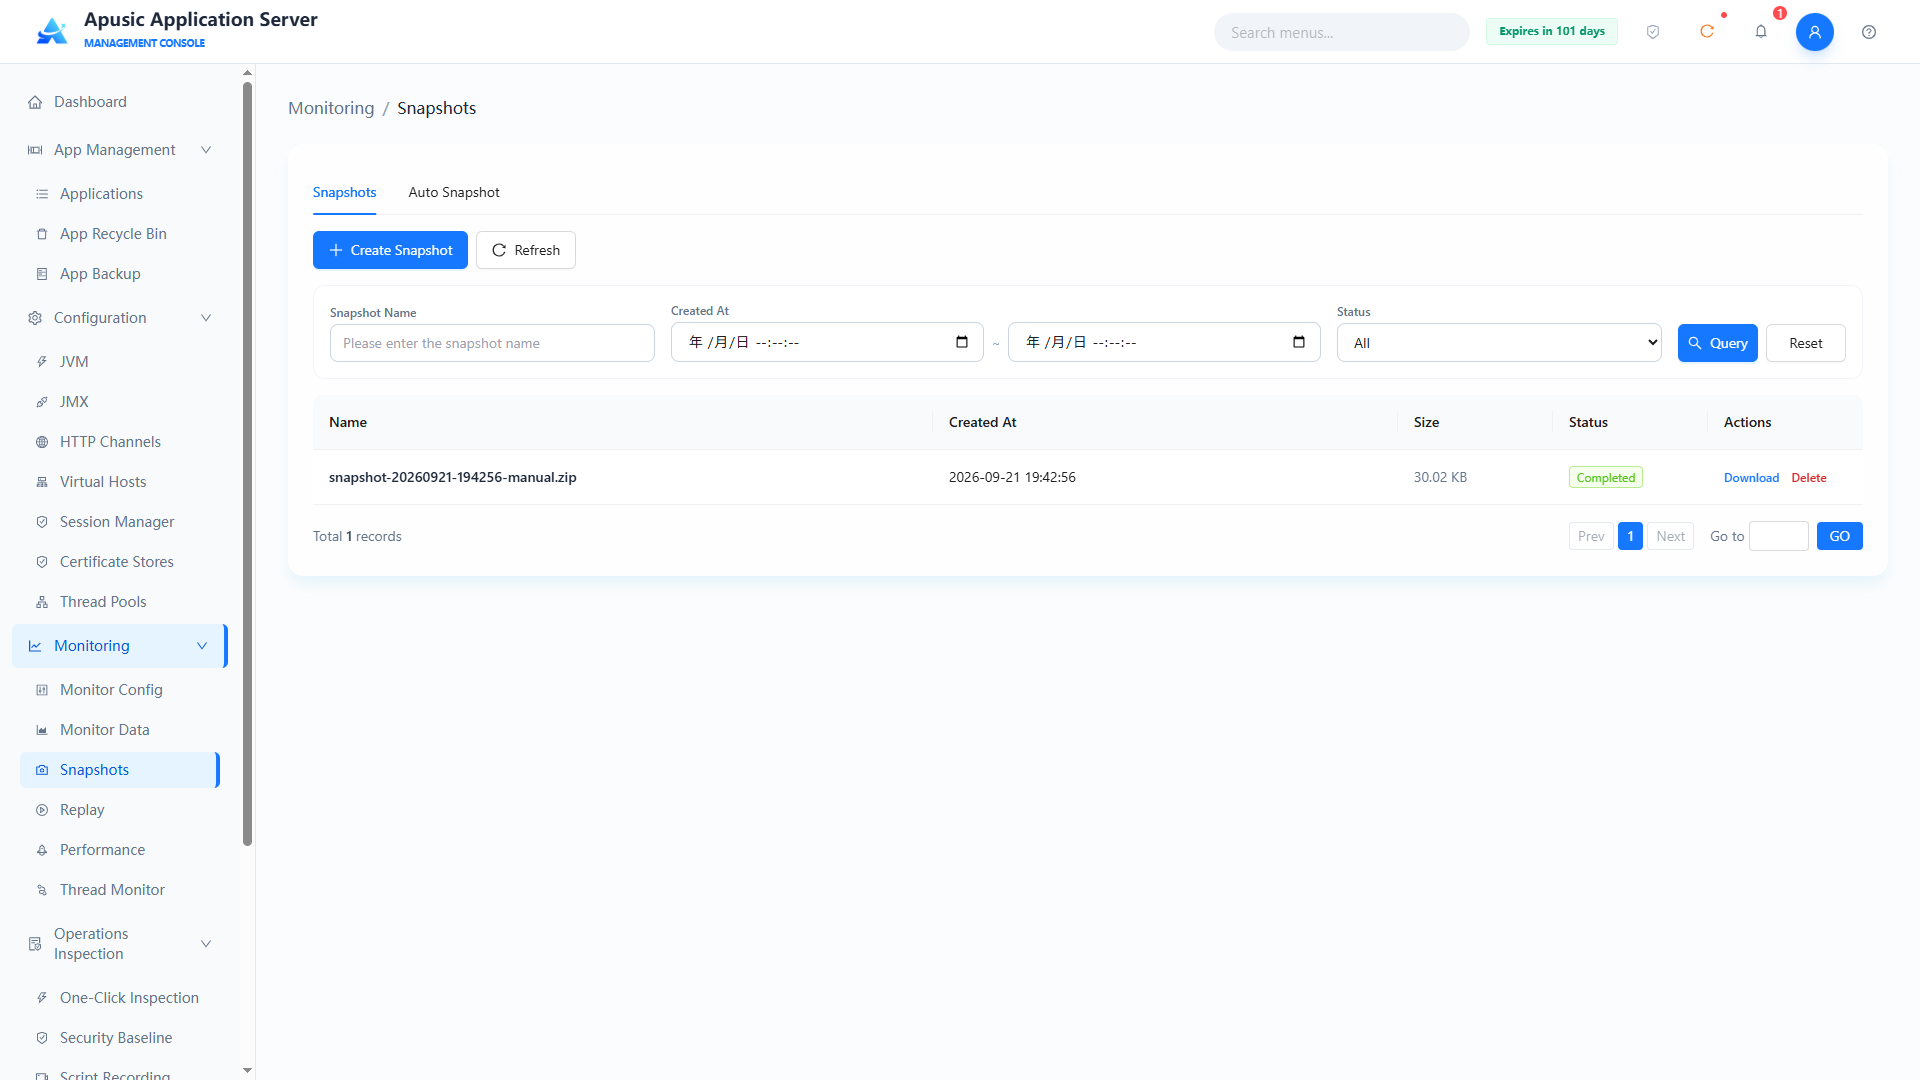Click the Replay play icon
Image resolution: width=1920 pixels, height=1080 pixels.
[42, 810]
